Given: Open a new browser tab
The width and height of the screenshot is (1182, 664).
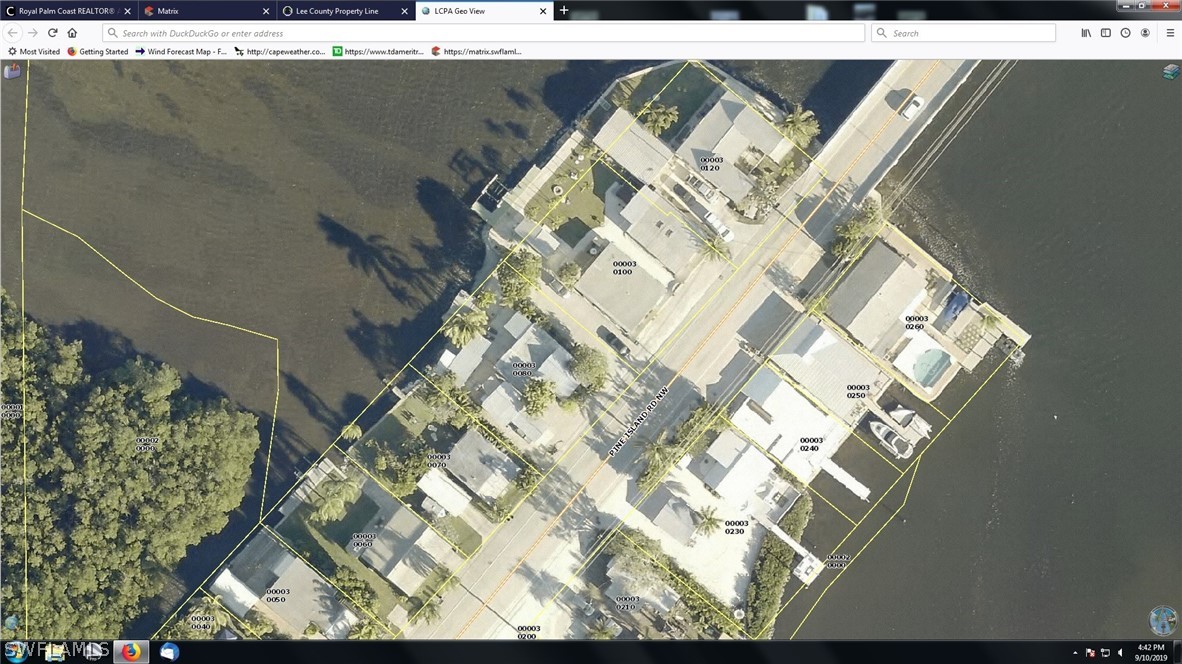Looking at the screenshot, I should [564, 11].
